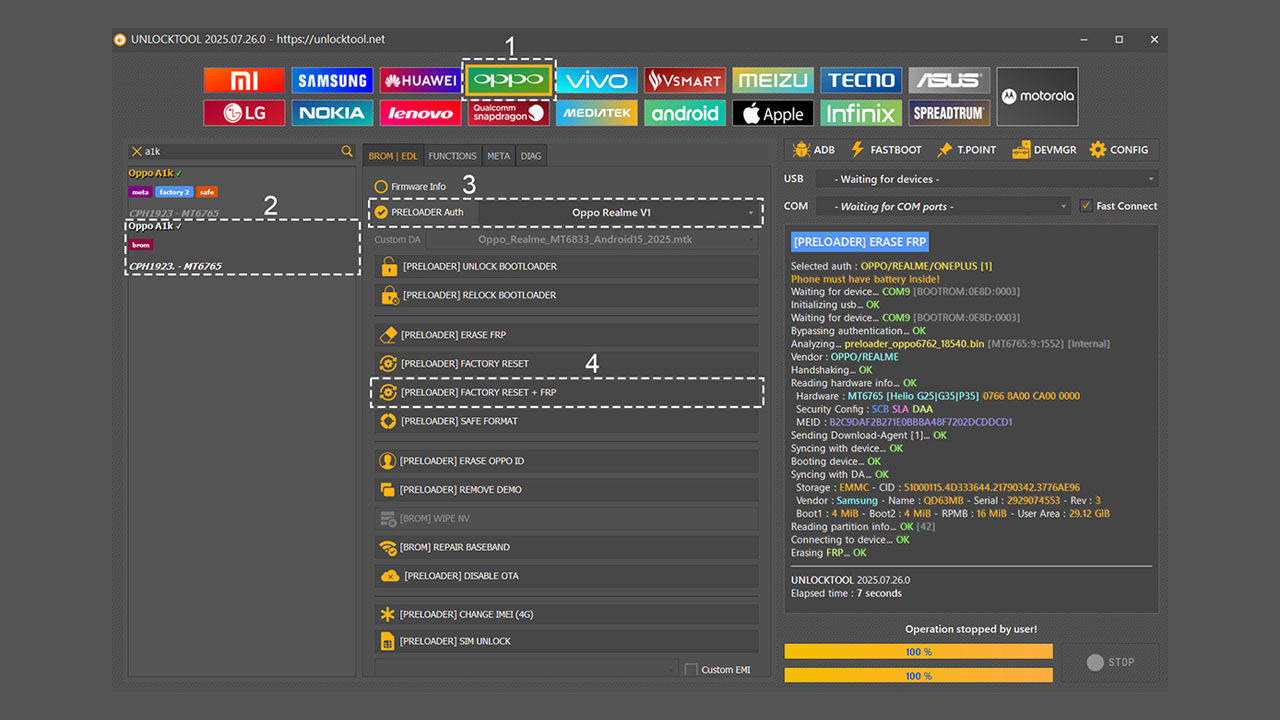Click PRELOADER DISABLE OTA button
Screen dimensions: 1280x720
566,576
